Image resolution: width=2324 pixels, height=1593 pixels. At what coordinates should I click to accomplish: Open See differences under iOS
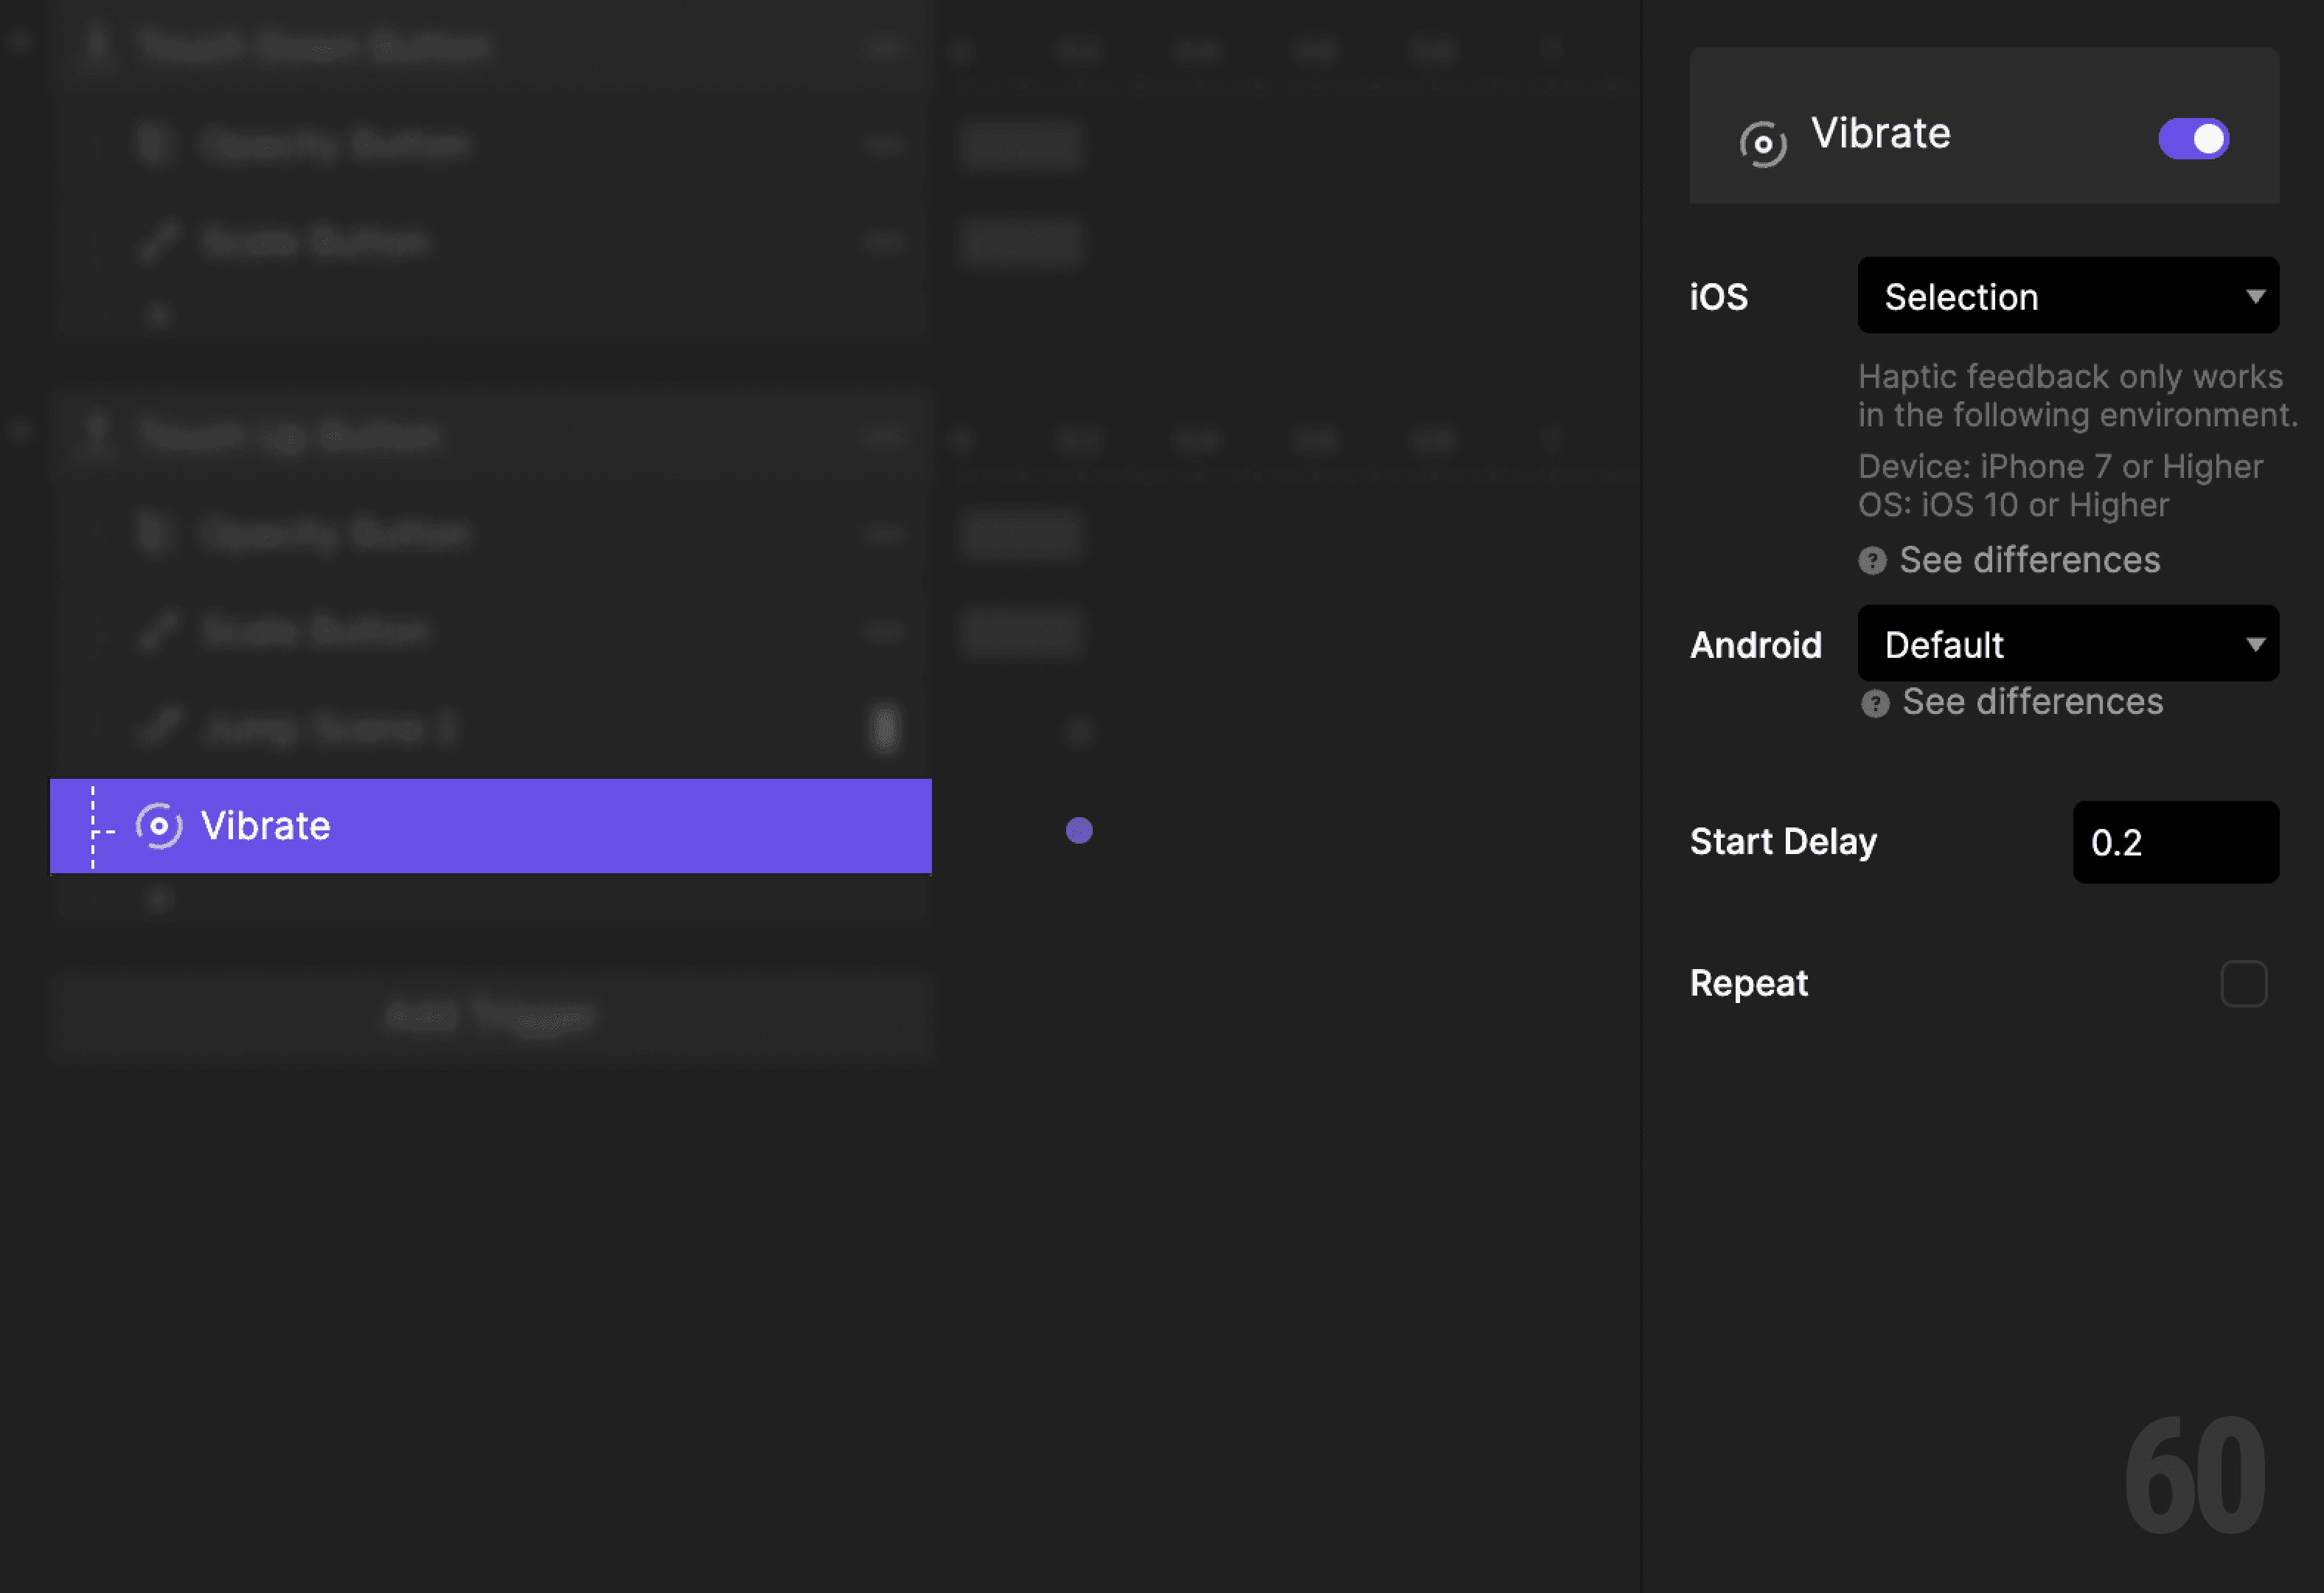(x=2030, y=561)
